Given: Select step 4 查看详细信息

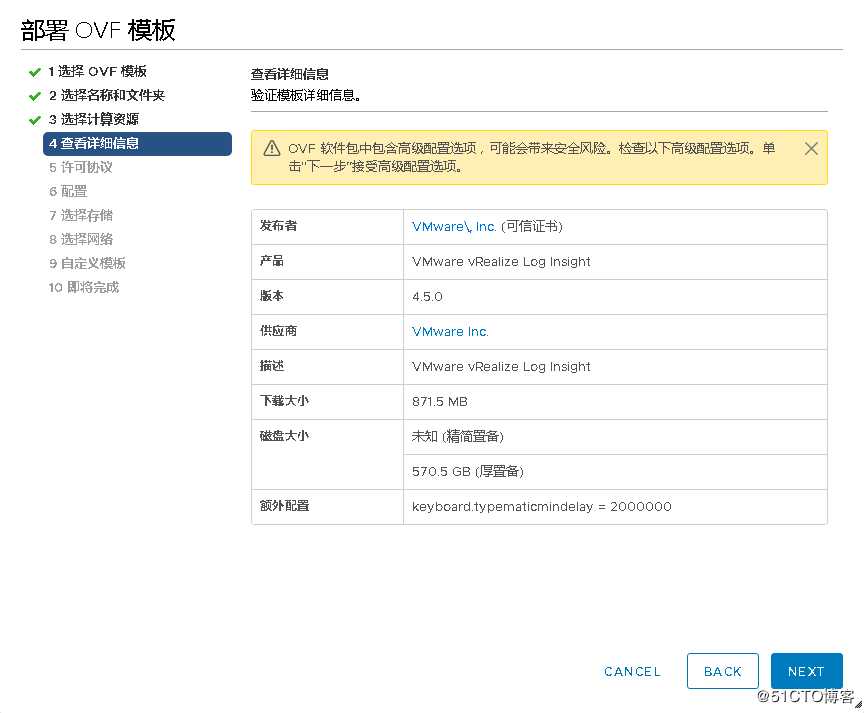Looking at the screenshot, I should coord(137,144).
